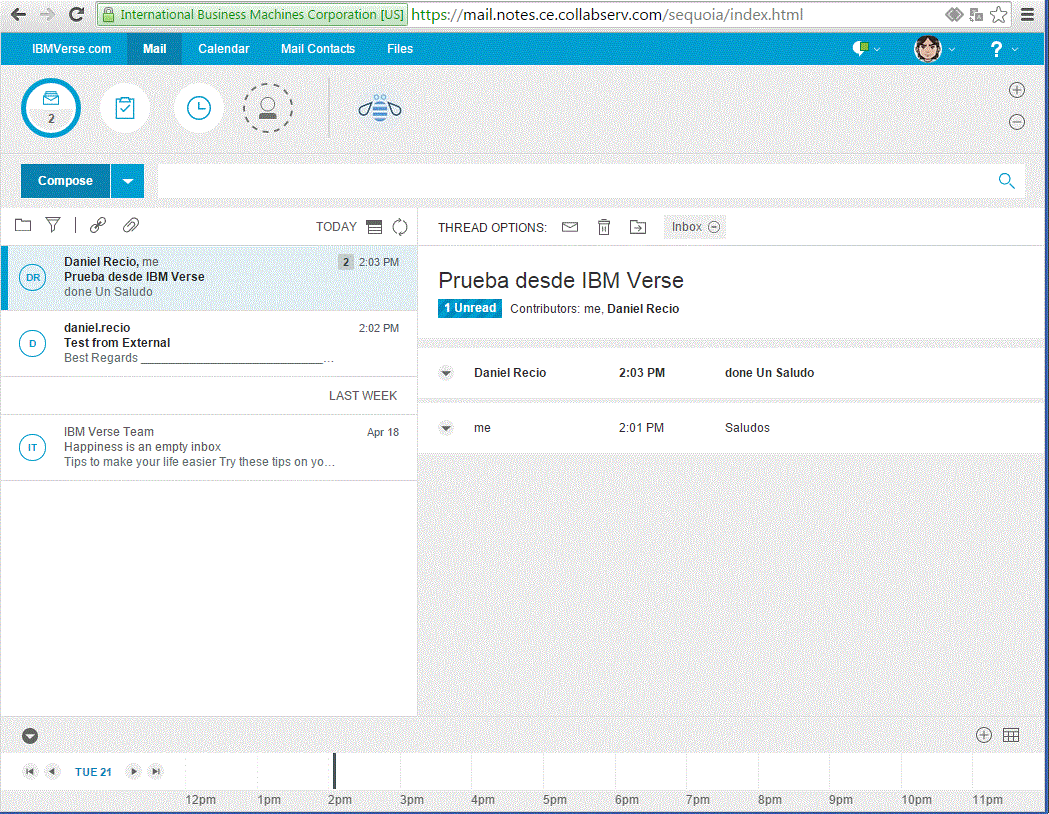Screen dimensions: 1049x814
Task: Bookmark page with the browser star
Action: coord(999,15)
